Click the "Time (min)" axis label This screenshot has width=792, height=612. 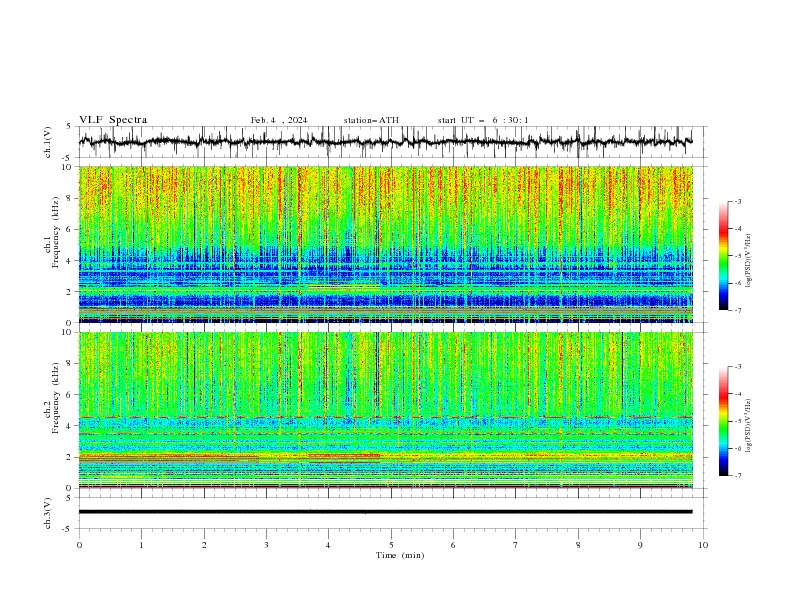click(x=400, y=555)
